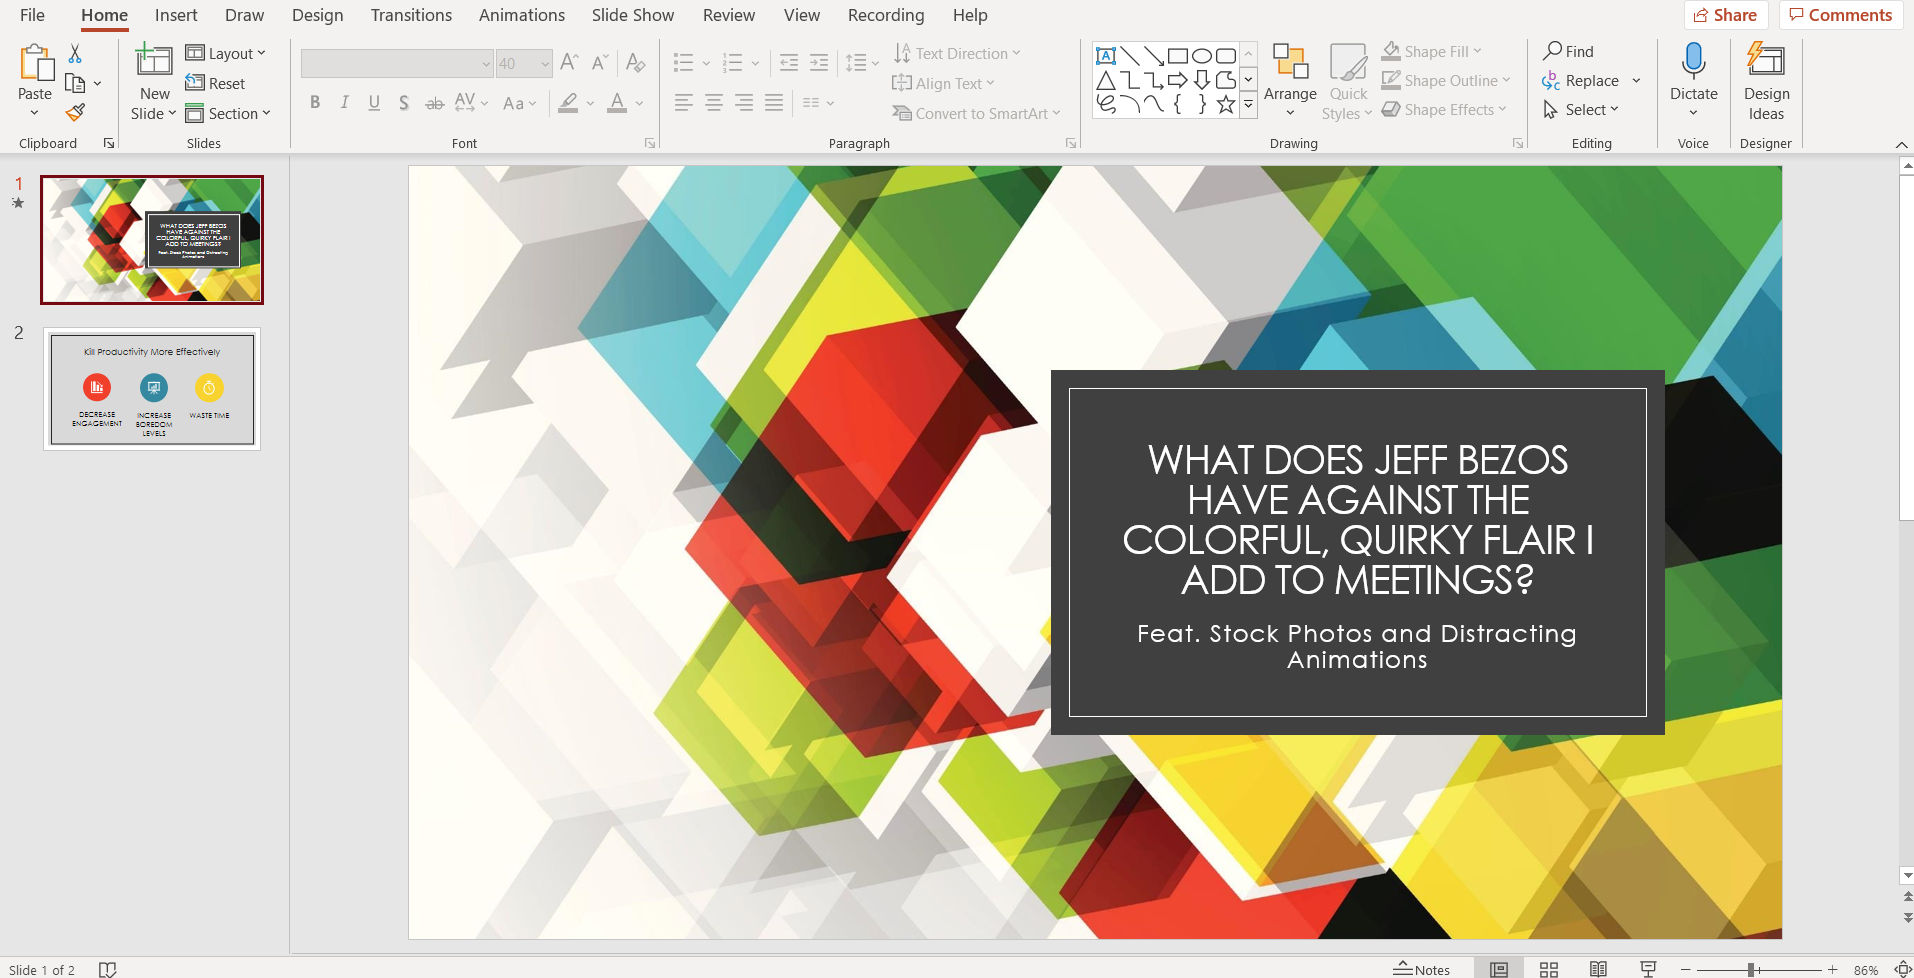
Task: Switch to the Design tab
Action: [317, 15]
